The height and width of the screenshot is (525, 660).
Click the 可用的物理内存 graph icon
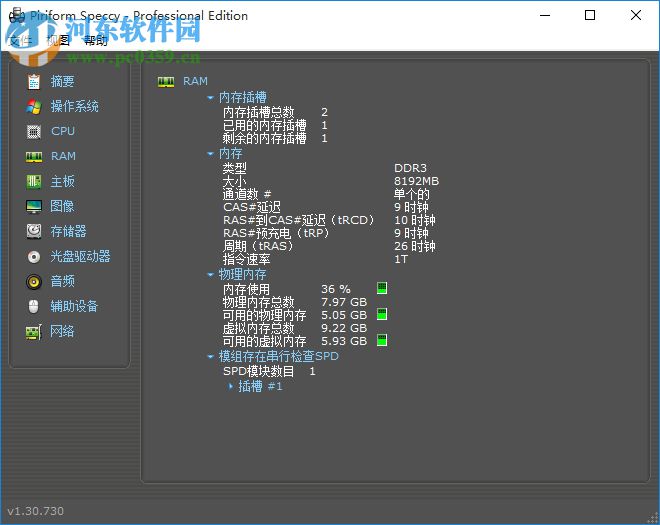pyautogui.click(x=382, y=314)
